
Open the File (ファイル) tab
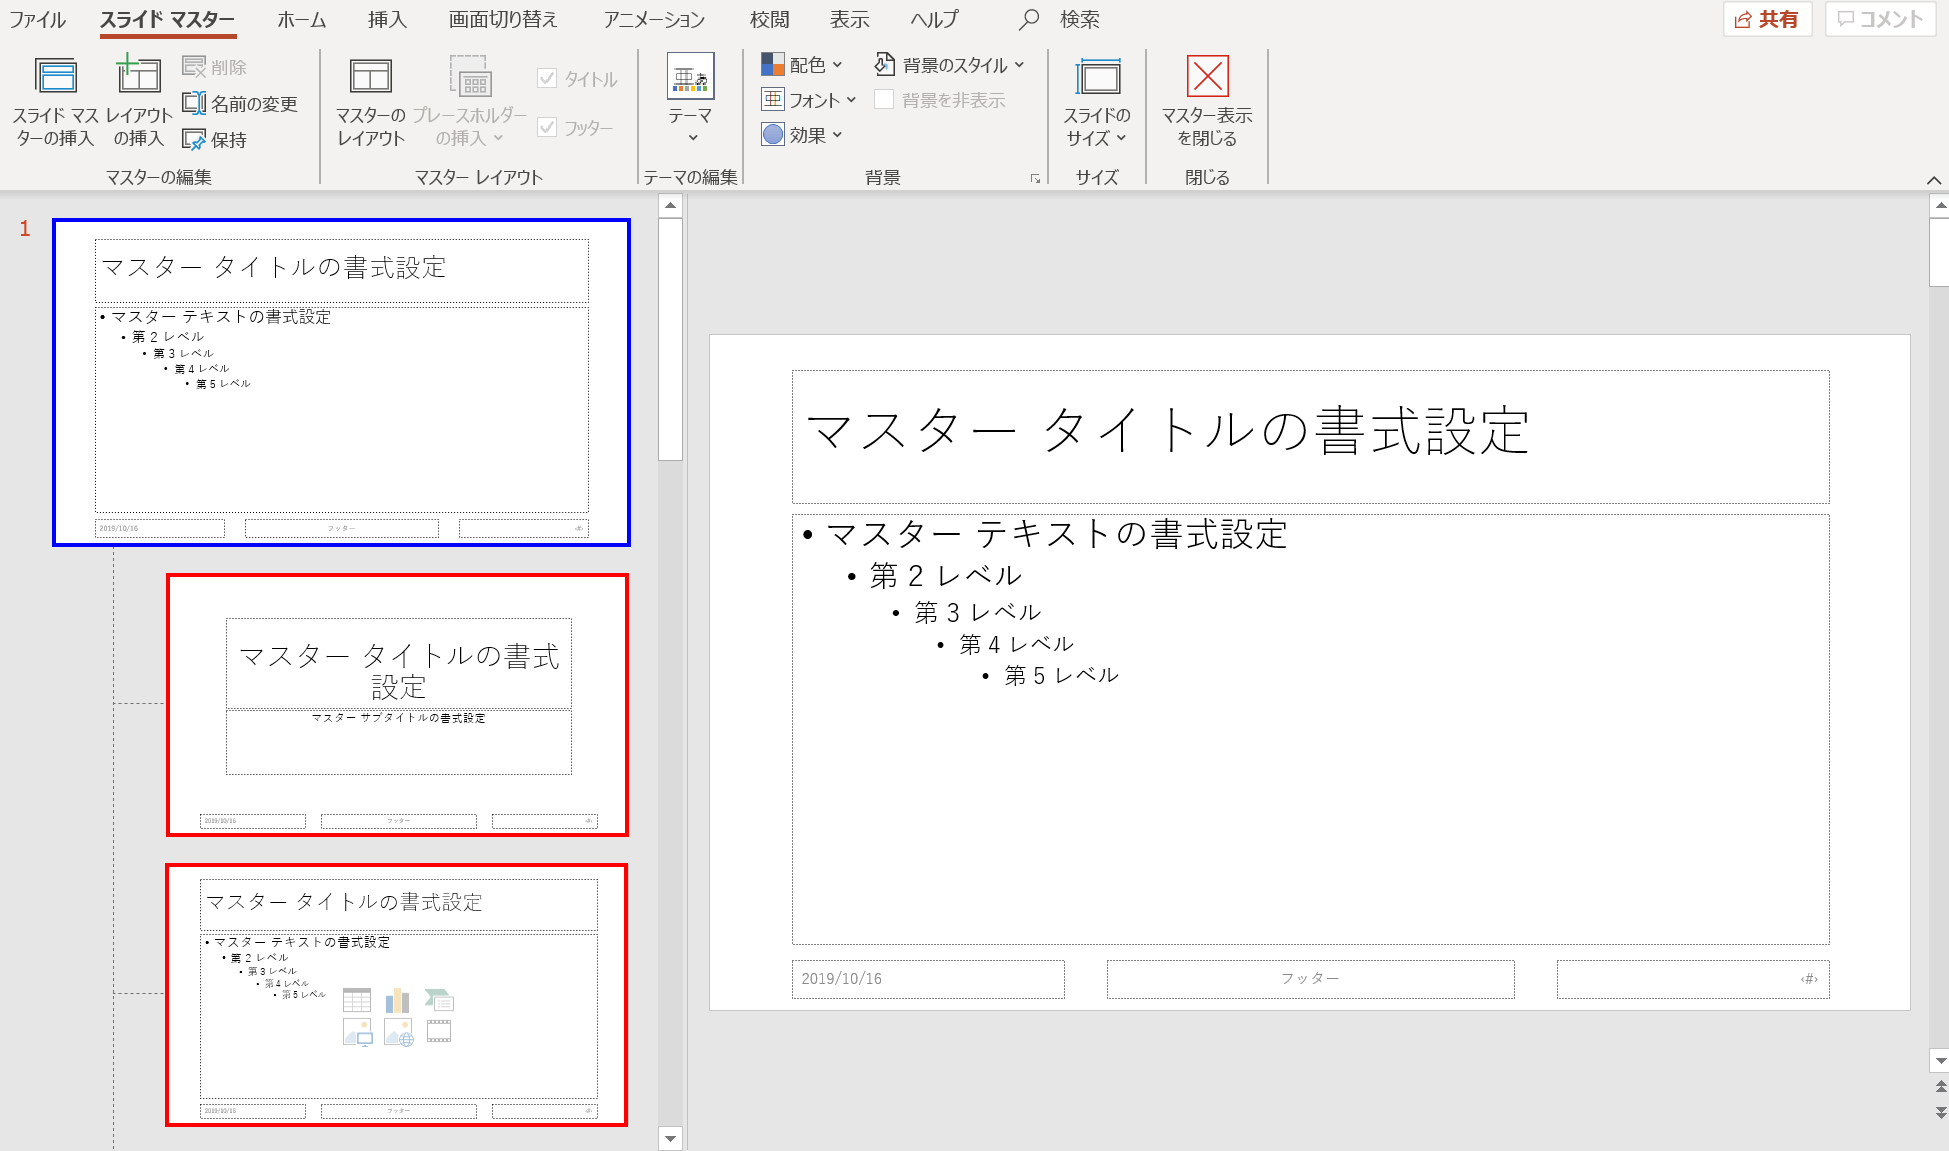click(x=38, y=19)
